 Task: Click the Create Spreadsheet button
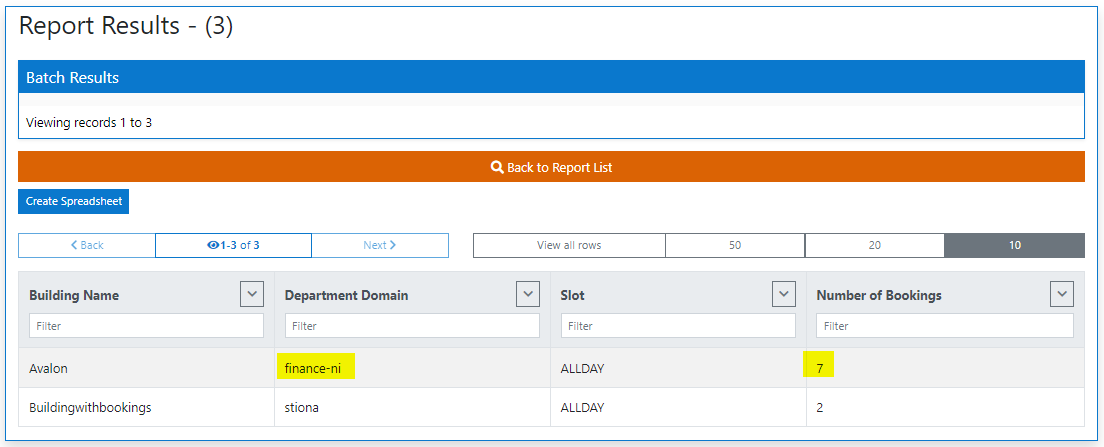[74, 201]
